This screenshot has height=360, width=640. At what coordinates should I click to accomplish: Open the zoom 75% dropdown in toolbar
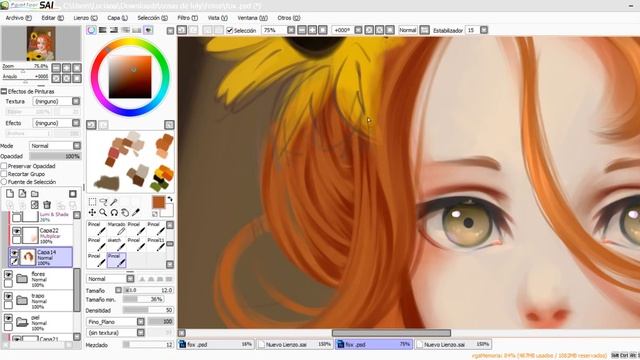291,30
